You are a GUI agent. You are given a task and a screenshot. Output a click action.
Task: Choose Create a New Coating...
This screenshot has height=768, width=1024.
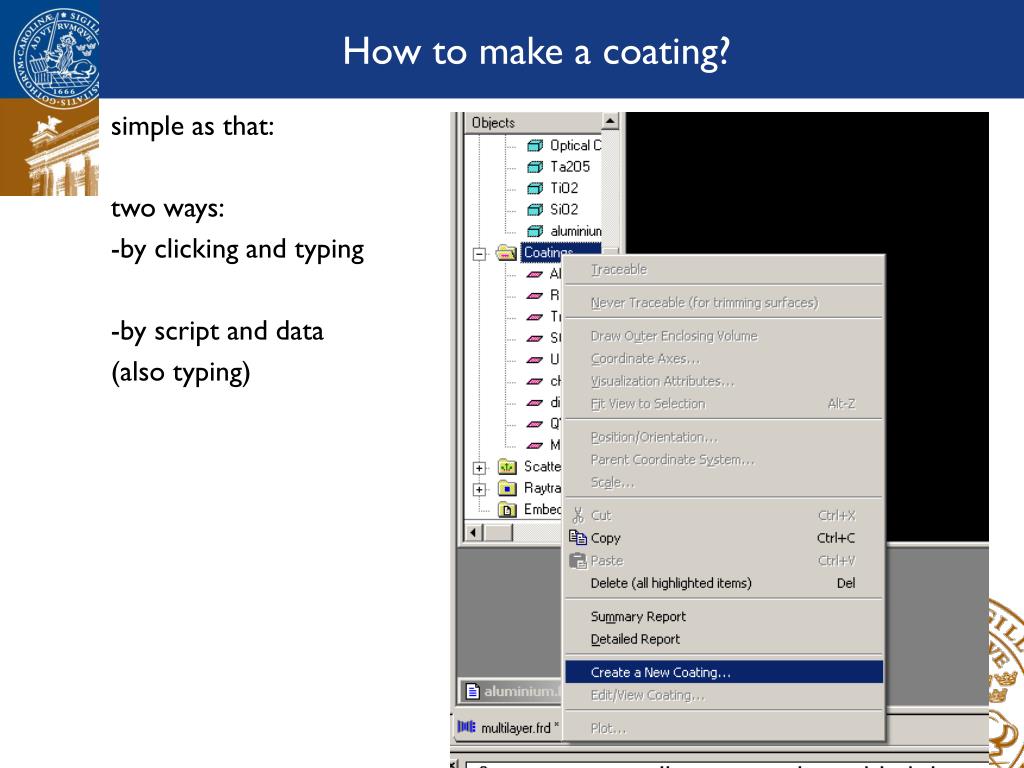click(724, 672)
